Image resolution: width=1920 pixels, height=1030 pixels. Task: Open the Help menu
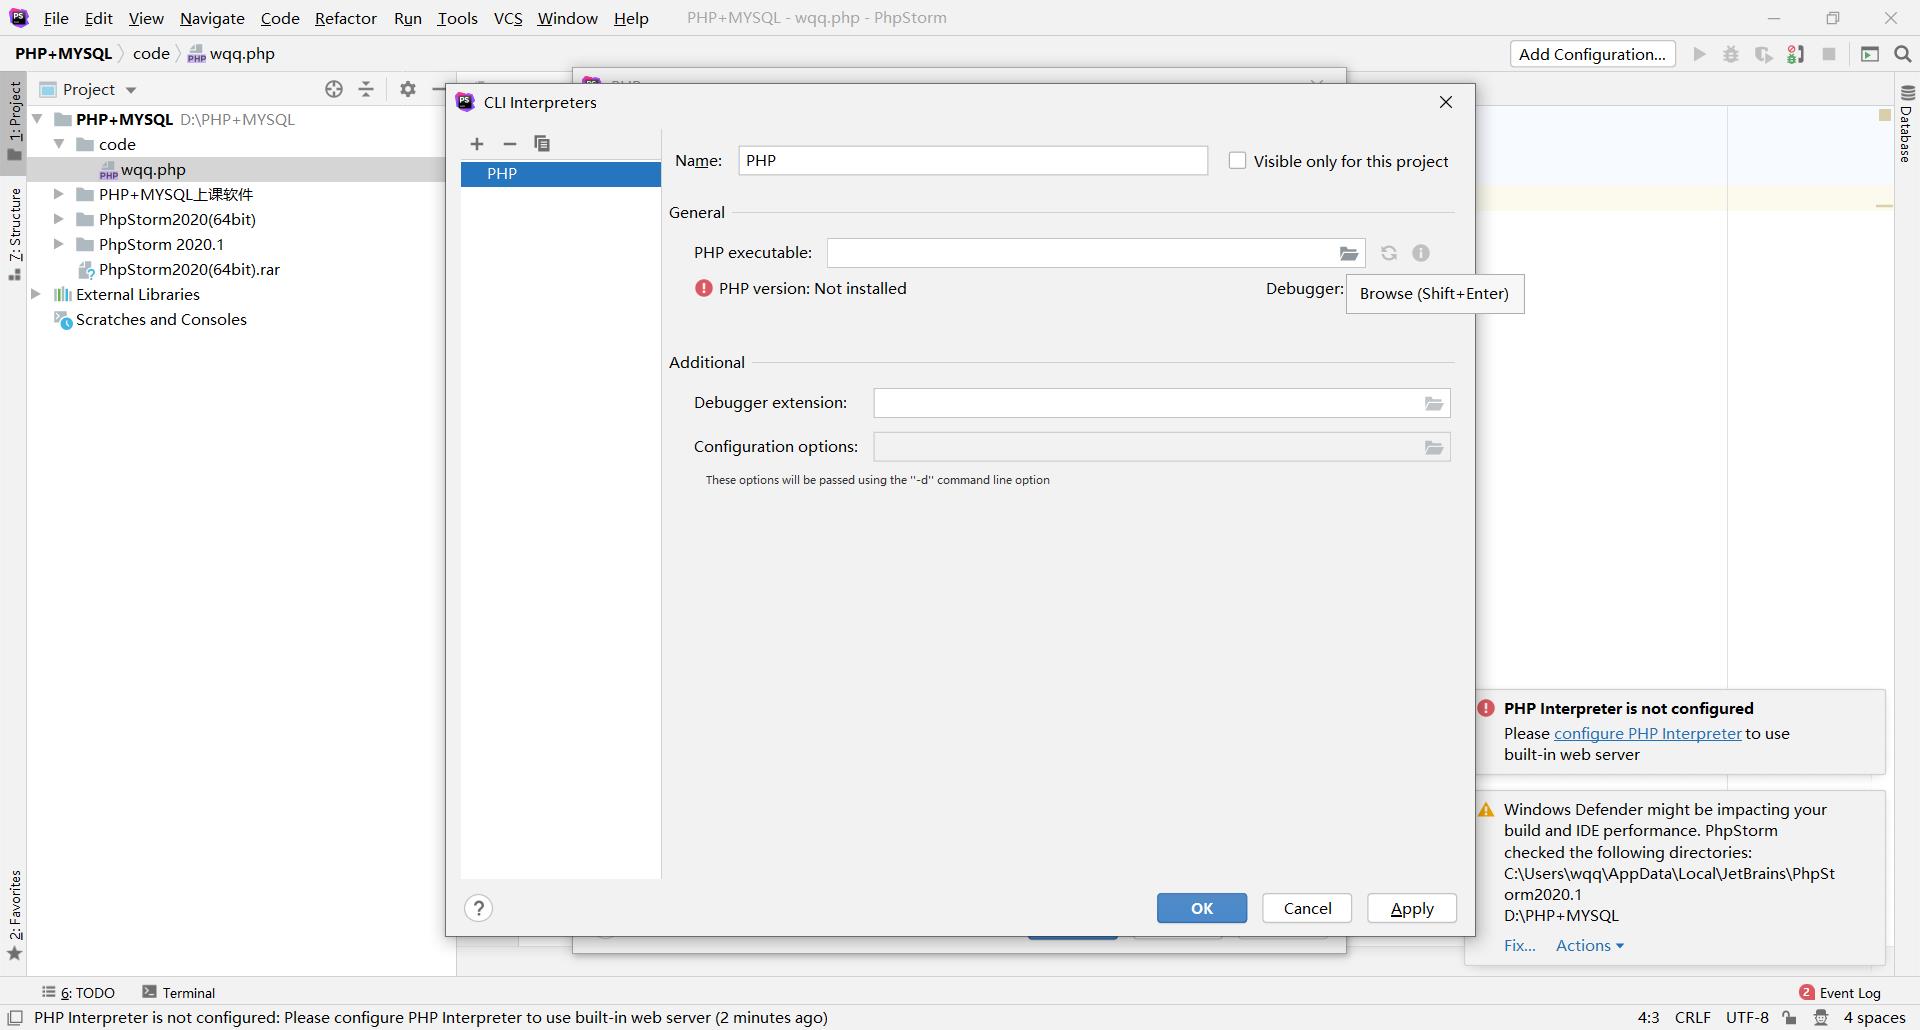pyautogui.click(x=631, y=18)
